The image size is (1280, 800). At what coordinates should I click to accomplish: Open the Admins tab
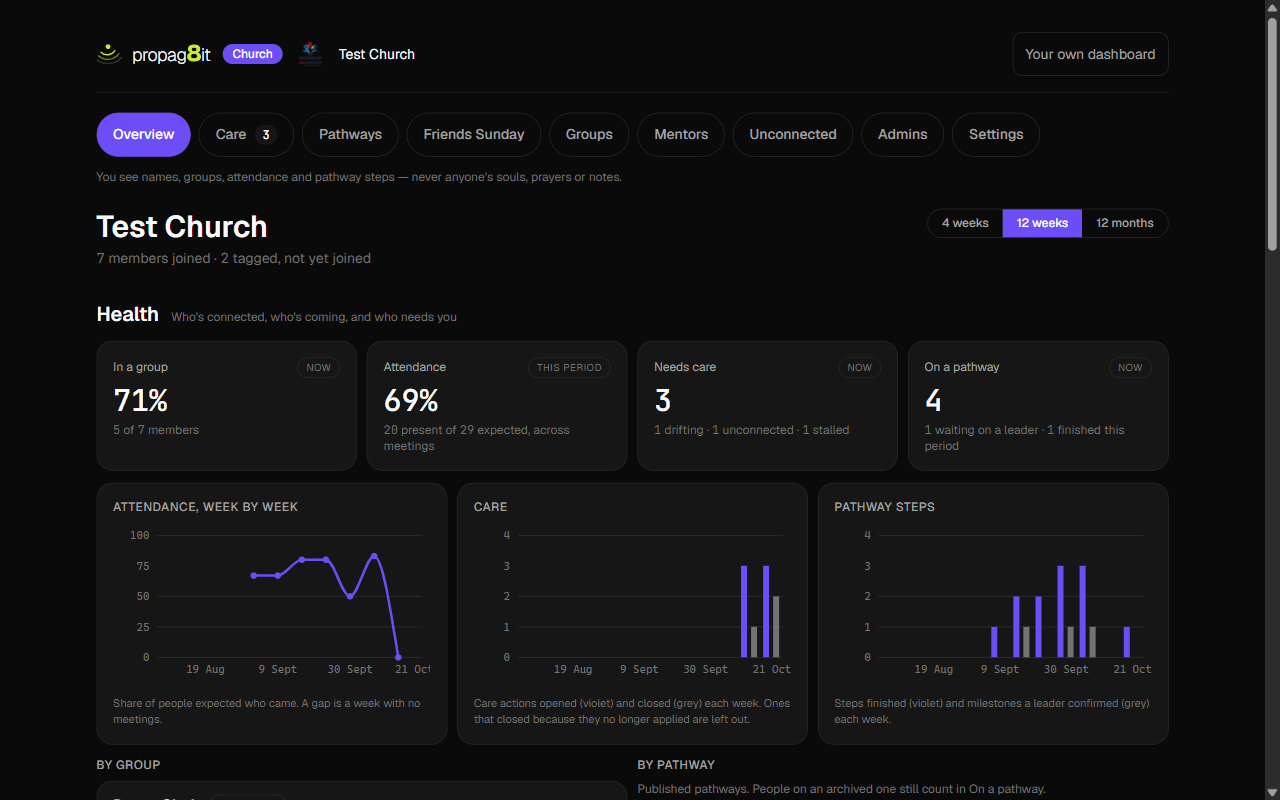pos(903,134)
